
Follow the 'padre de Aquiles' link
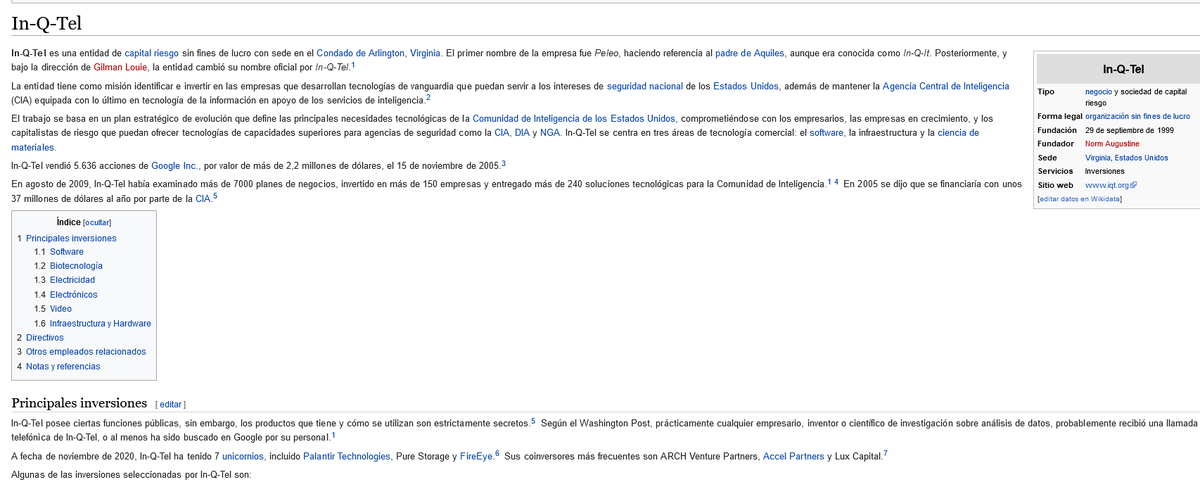(751, 52)
